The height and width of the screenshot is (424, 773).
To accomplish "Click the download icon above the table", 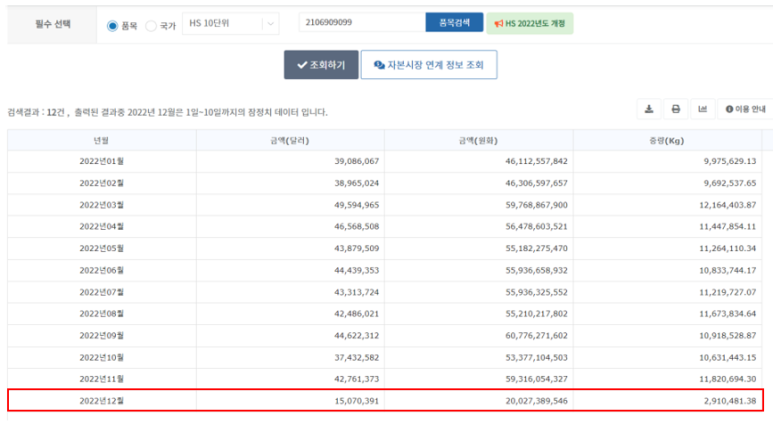I will click(649, 109).
